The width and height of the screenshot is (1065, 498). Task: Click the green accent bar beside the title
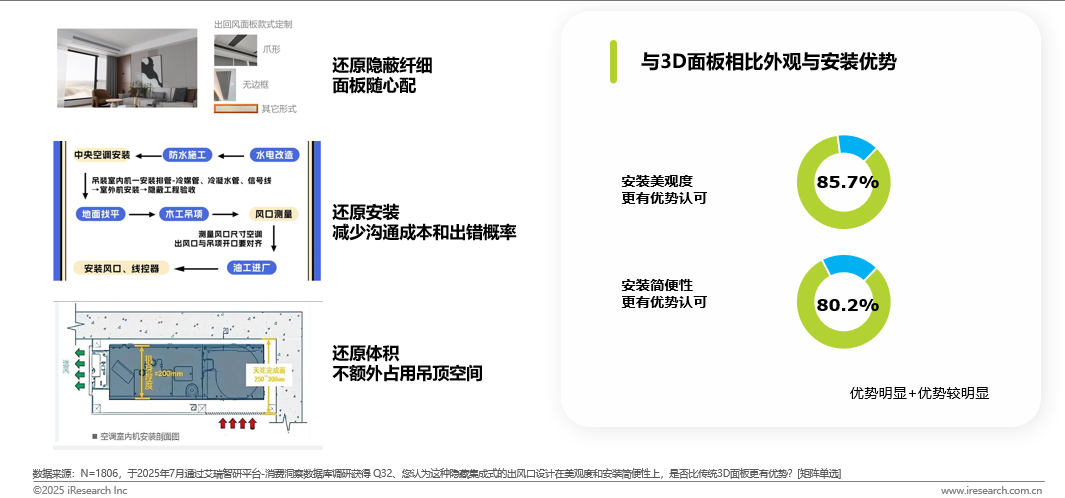point(613,62)
